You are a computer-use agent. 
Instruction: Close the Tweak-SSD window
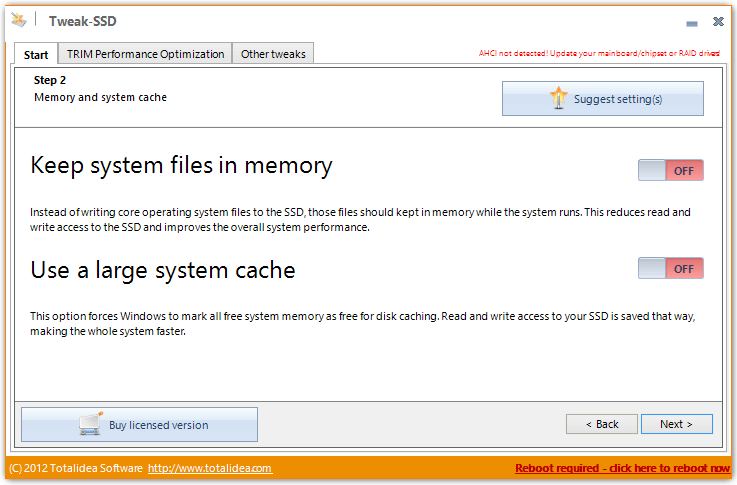point(718,22)
